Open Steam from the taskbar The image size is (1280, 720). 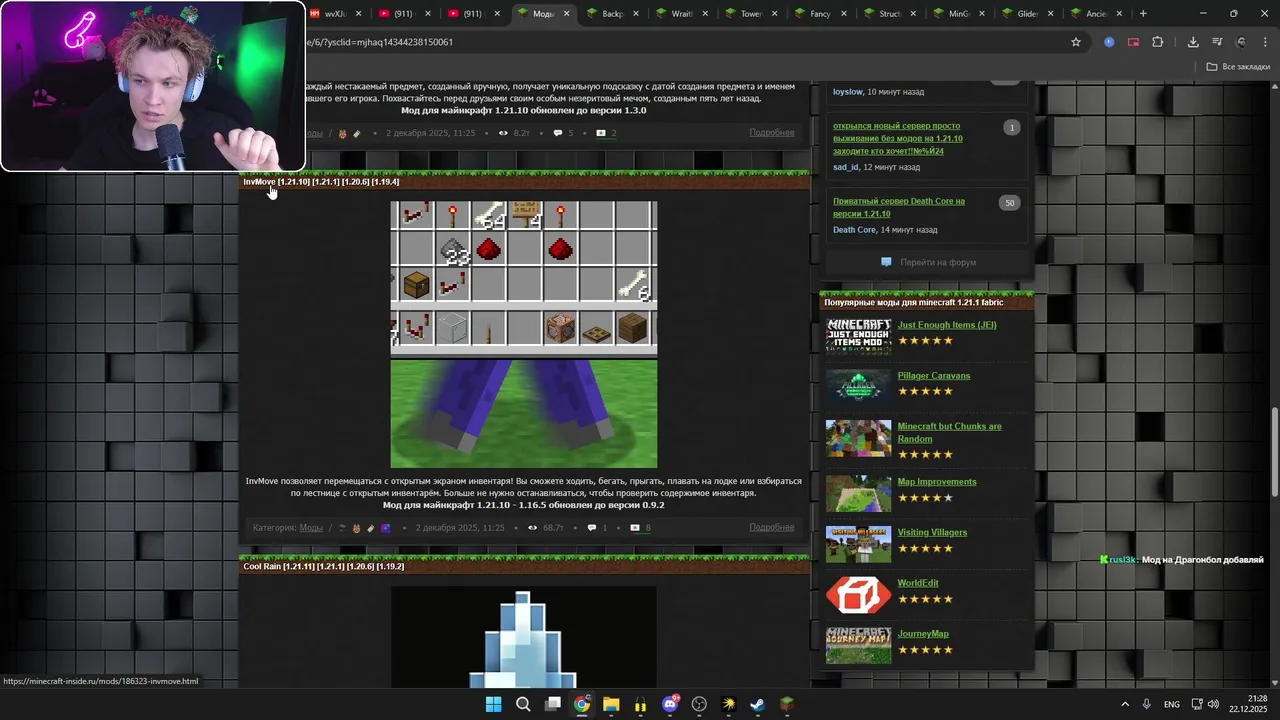click(x=758, y=704)
